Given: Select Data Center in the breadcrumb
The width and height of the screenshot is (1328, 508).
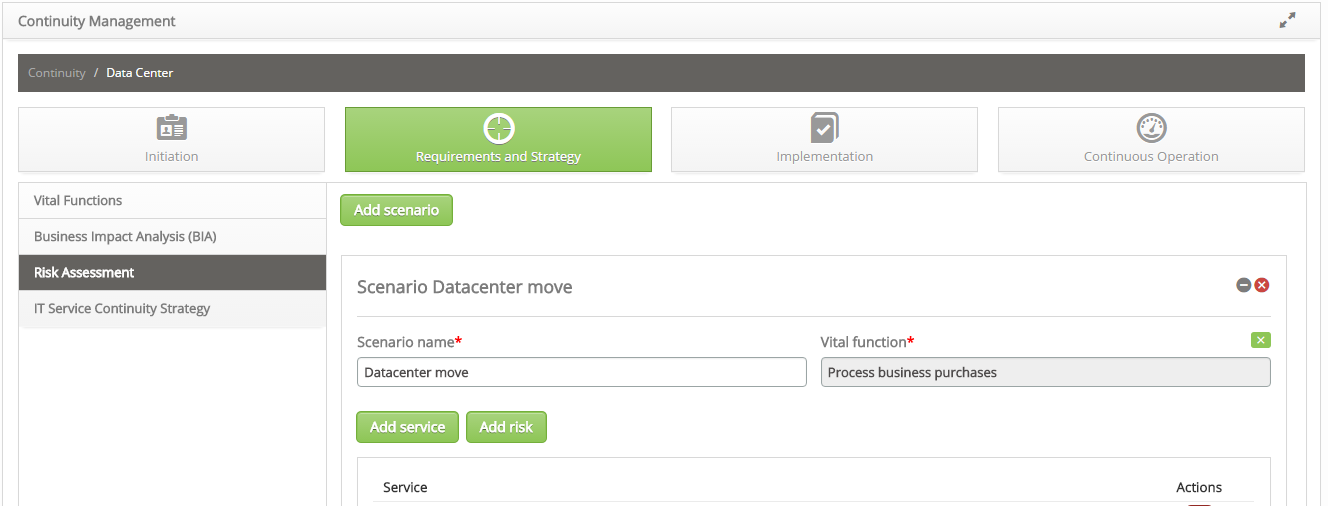Looking at the screenshot, I should [x=139, y=73].
